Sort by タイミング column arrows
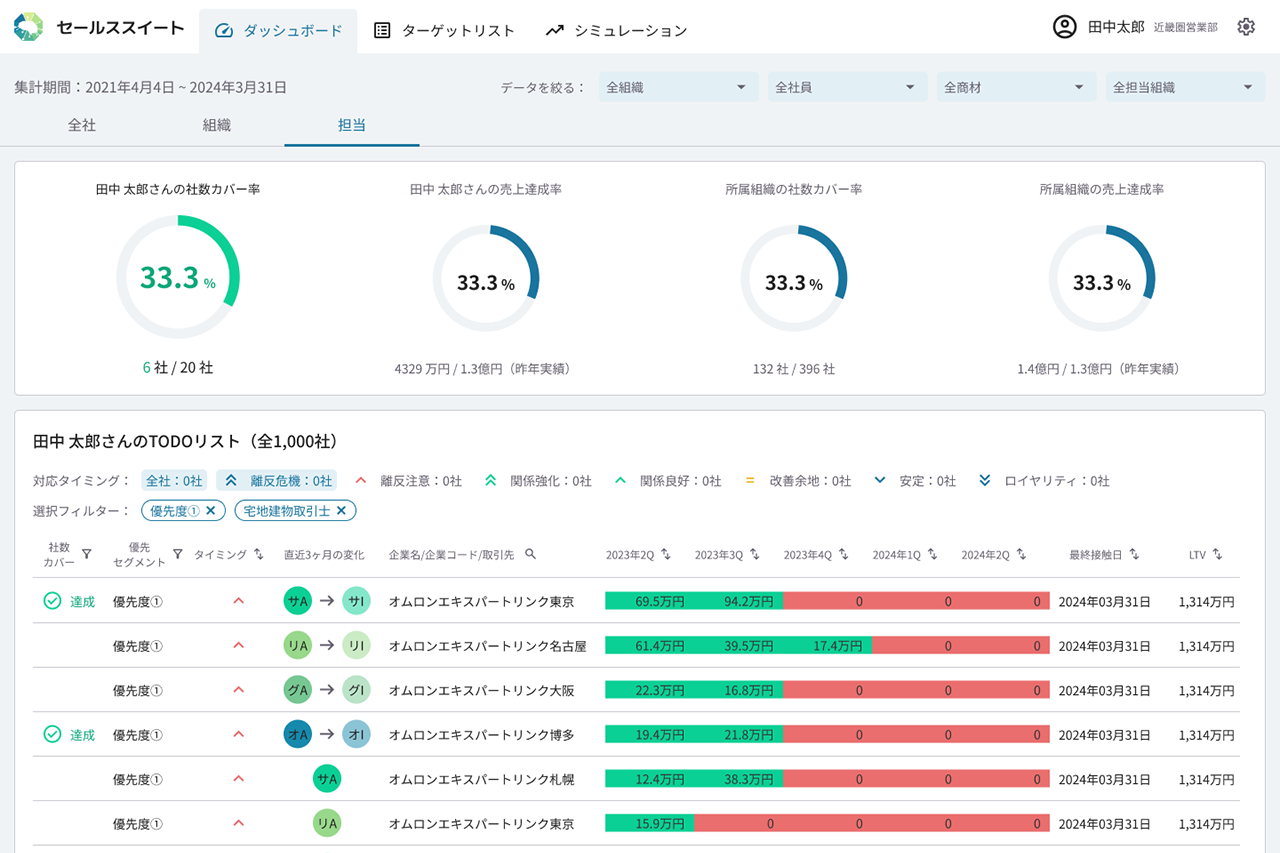The image size is (1280, 853). [259, 554]
